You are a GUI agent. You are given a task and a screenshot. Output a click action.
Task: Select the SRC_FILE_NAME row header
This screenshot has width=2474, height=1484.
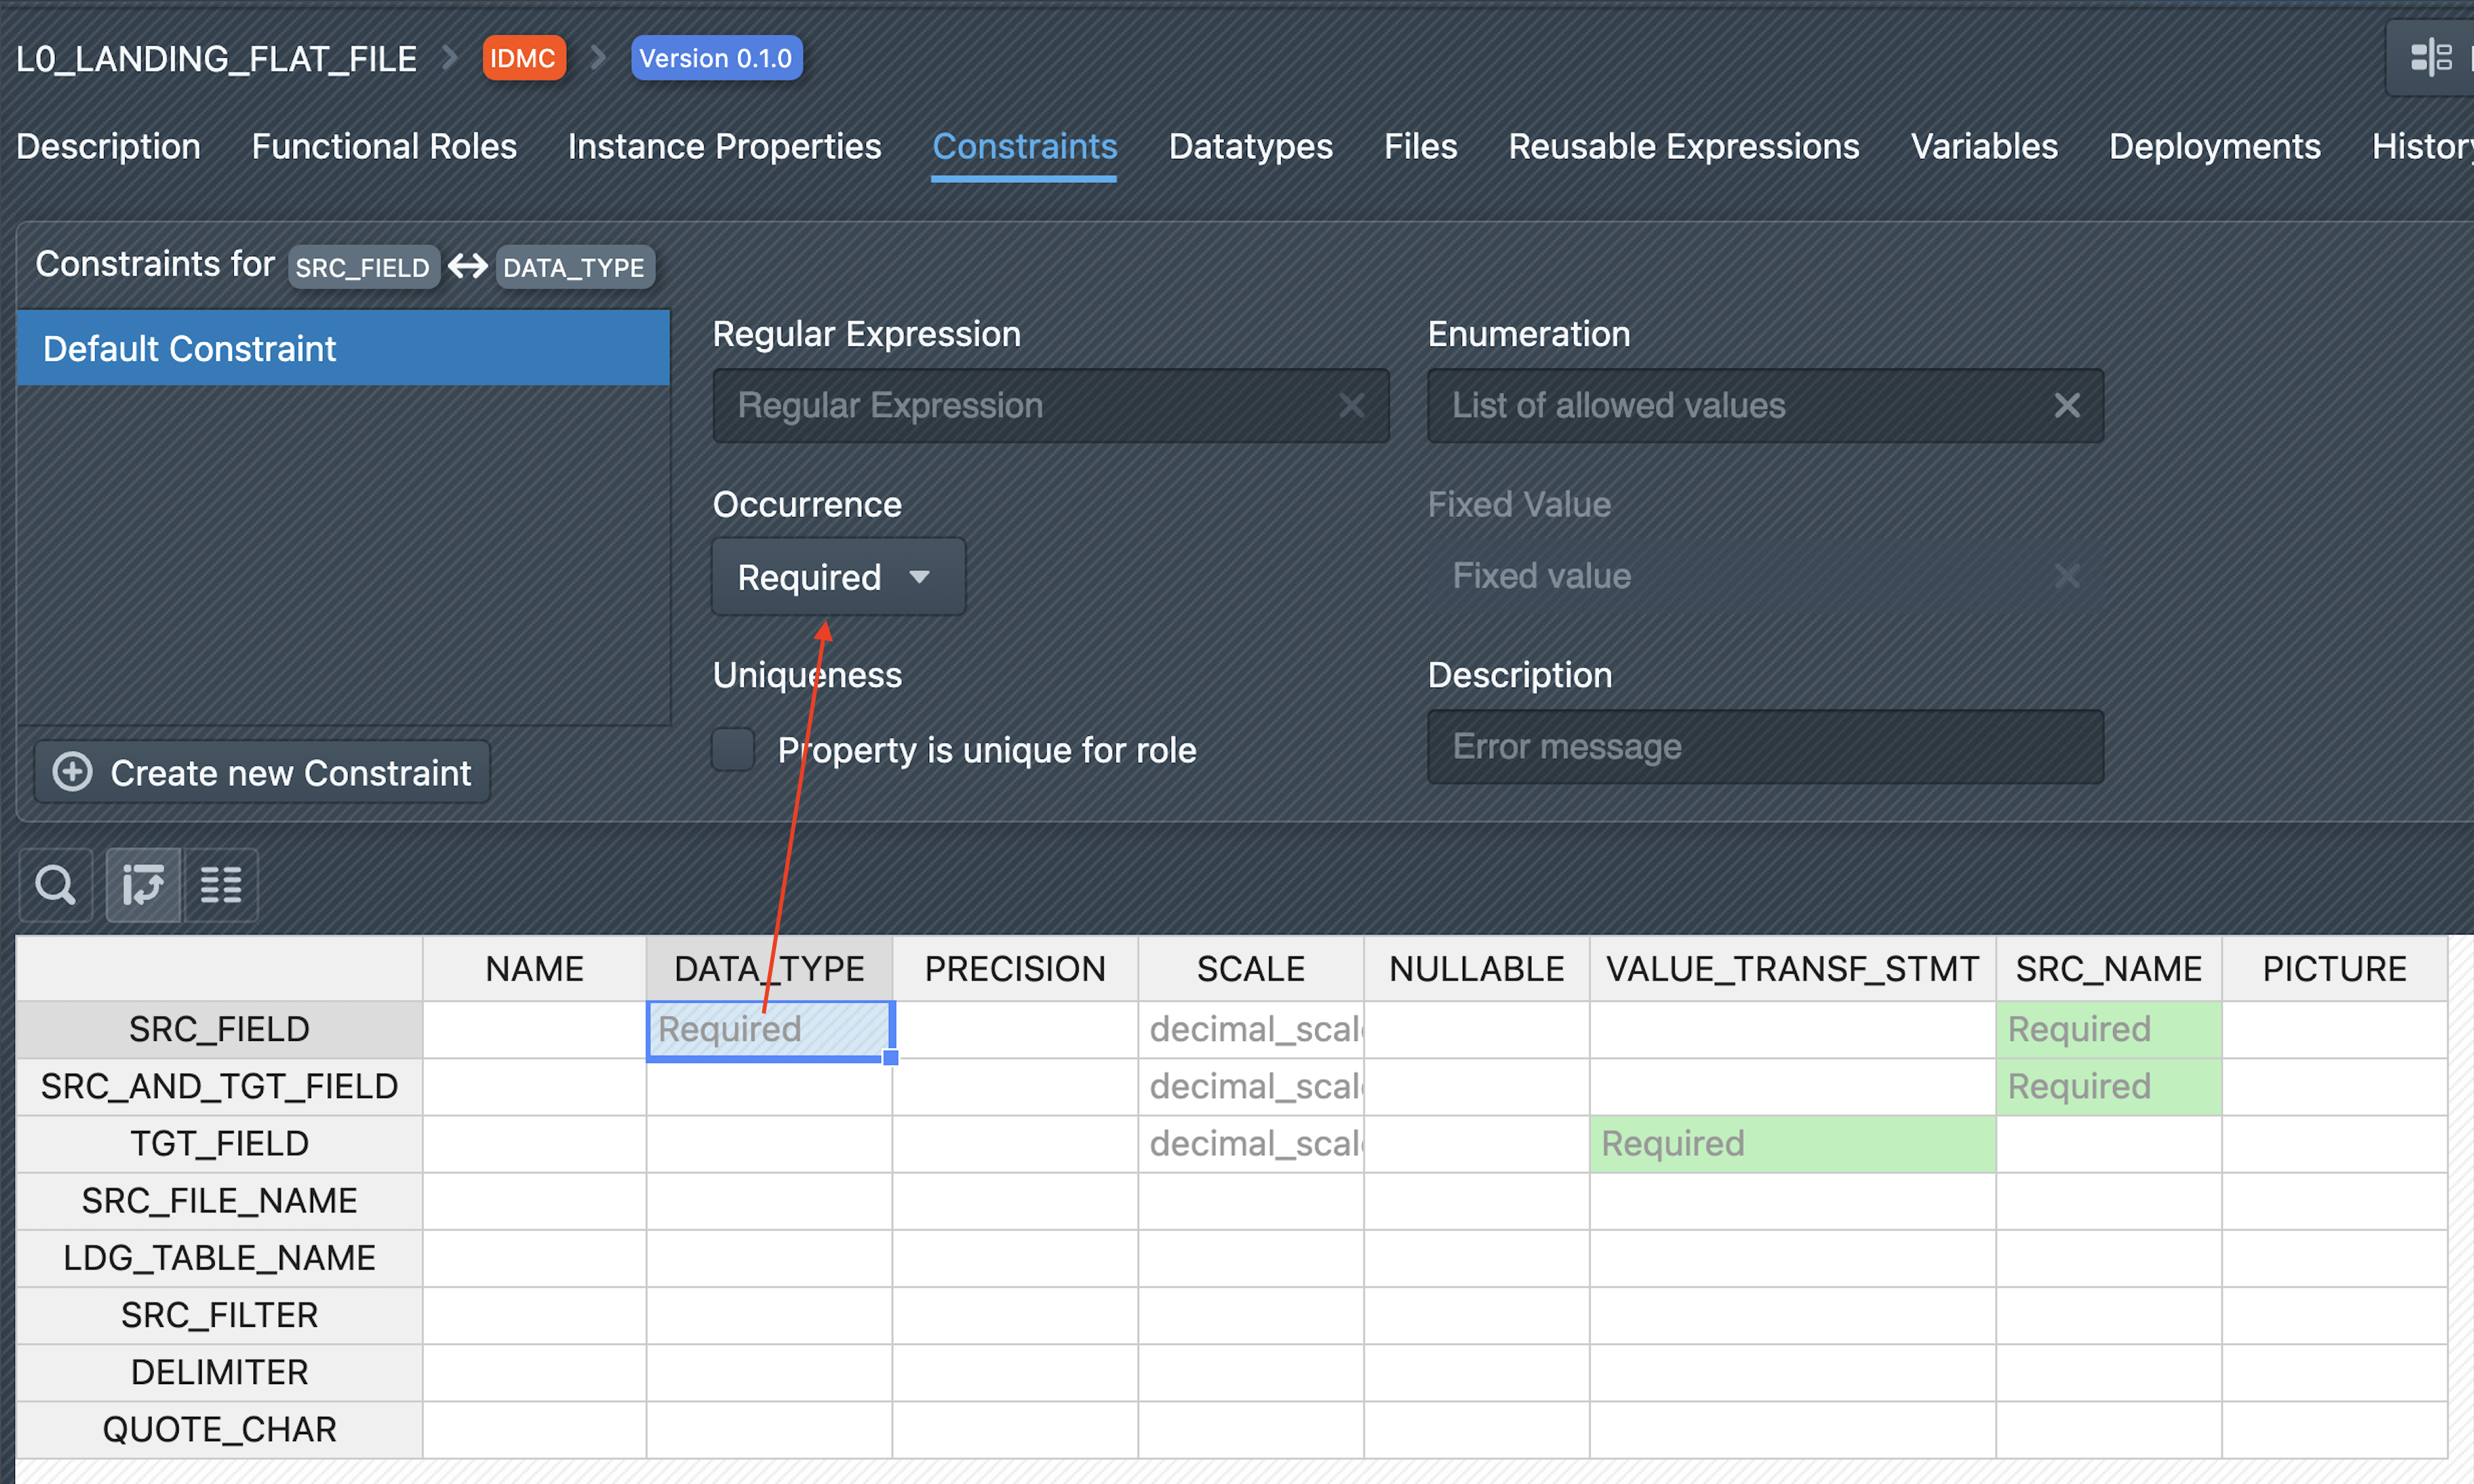click(x=219, y=1200)
